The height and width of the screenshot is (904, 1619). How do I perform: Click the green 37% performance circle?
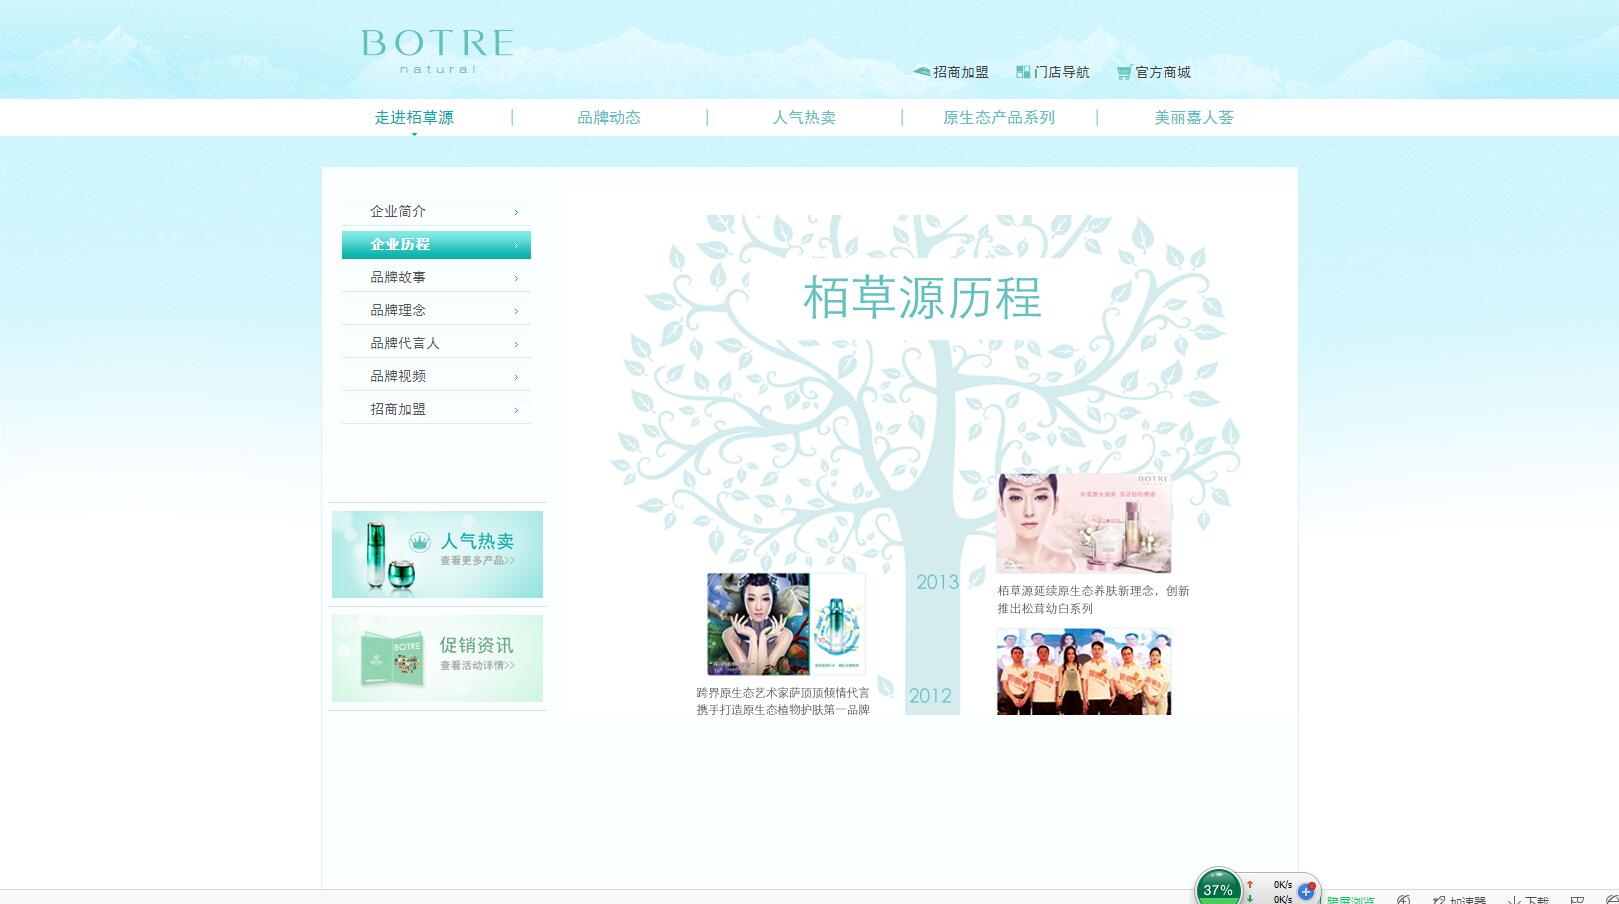pos(1218,886)
